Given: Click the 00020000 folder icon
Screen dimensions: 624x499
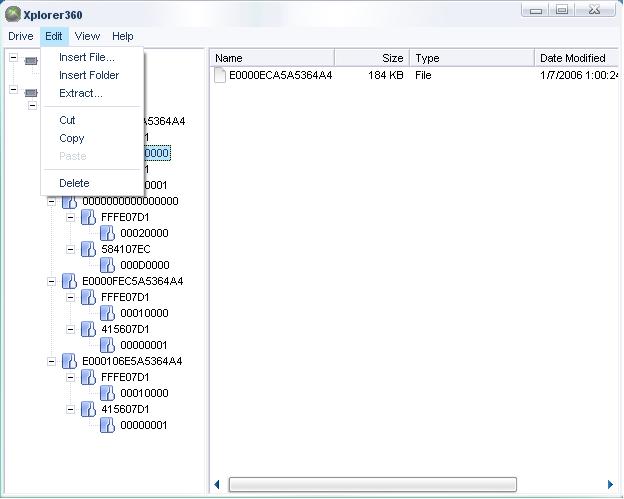Looking at the screenshot, I should pos(107,233).
